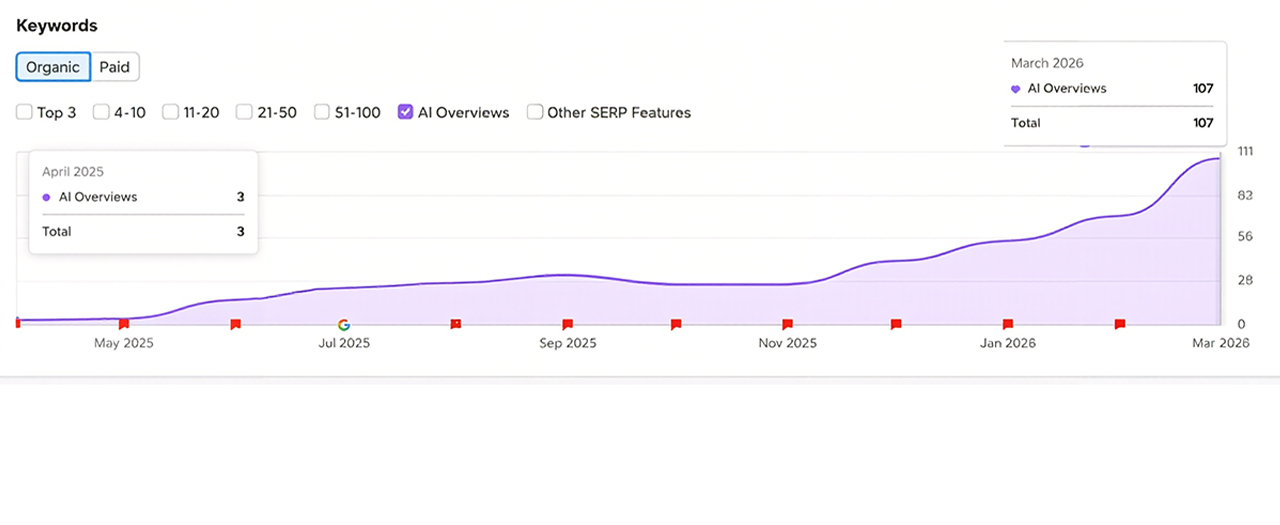The image size is (1280, 525).
Task: Click red flag between Jul and Sep 2025
Action: [x=456, y=324]
